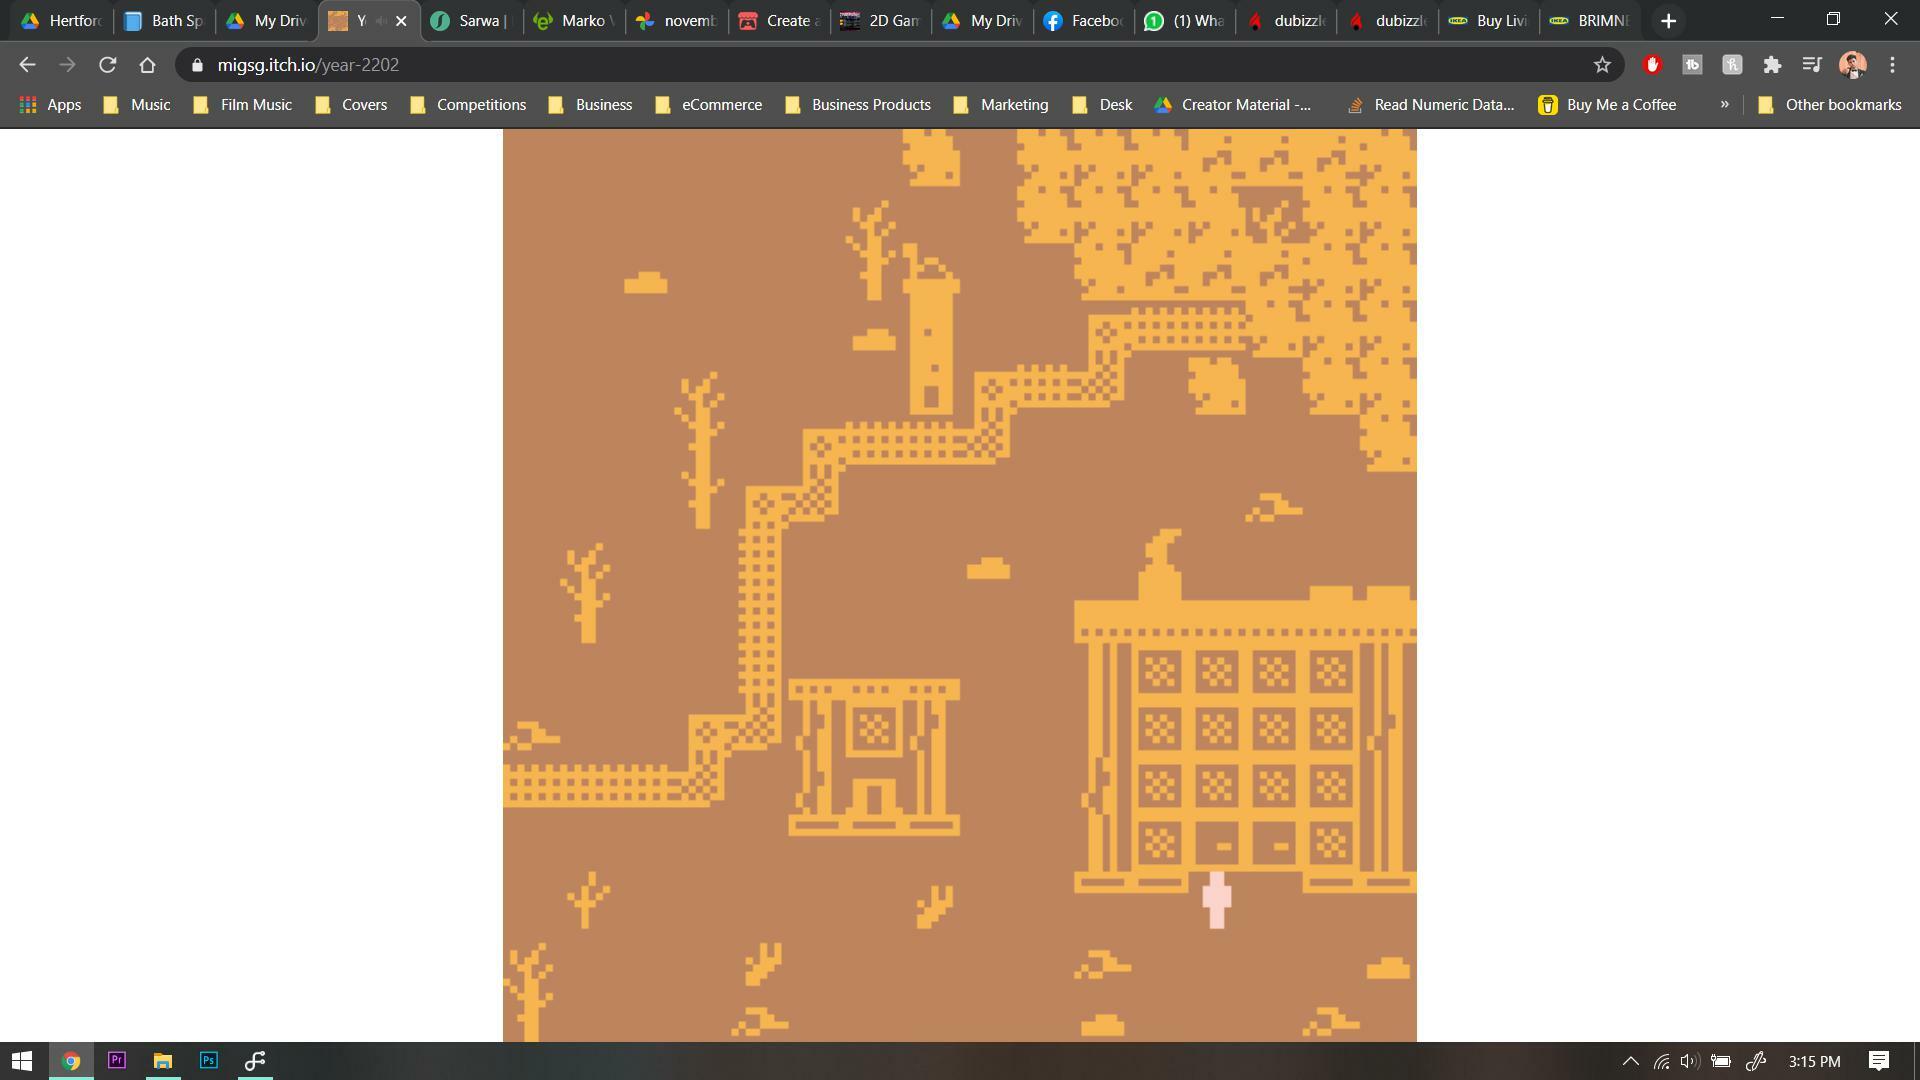Reload the itch.io game page

tap(107, 65)
